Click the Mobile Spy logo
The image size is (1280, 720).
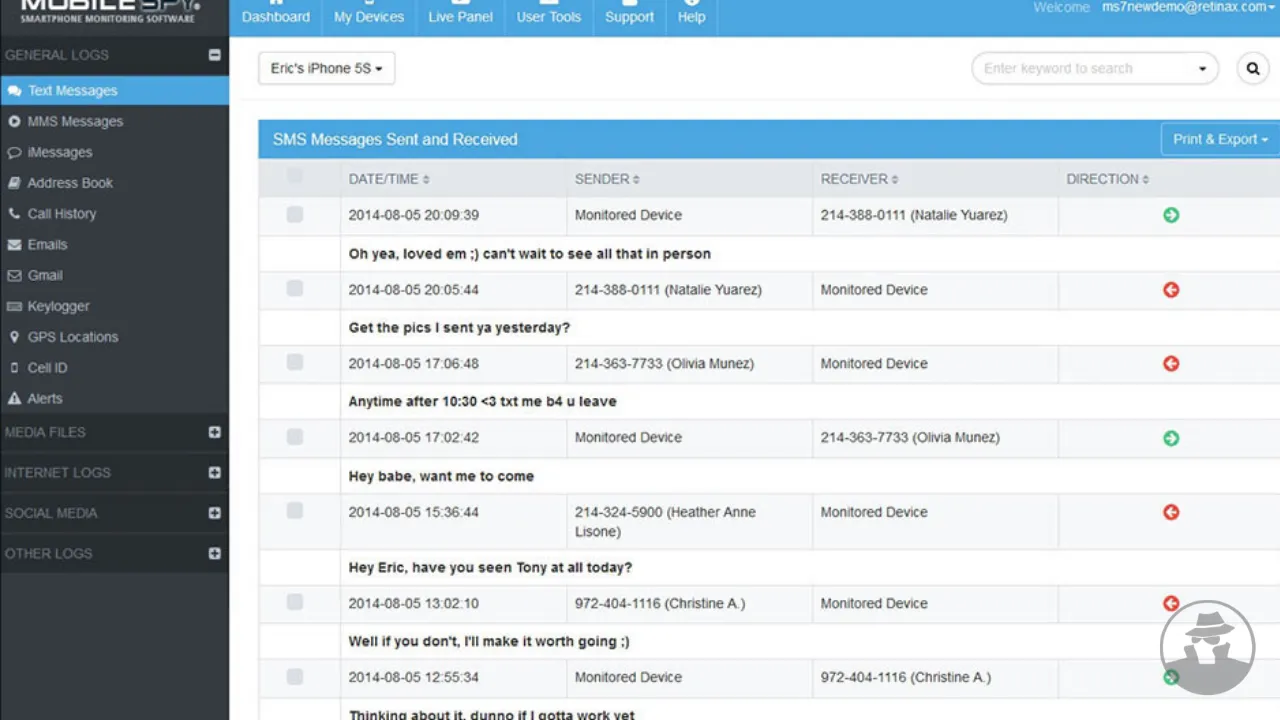click(110, 12)
